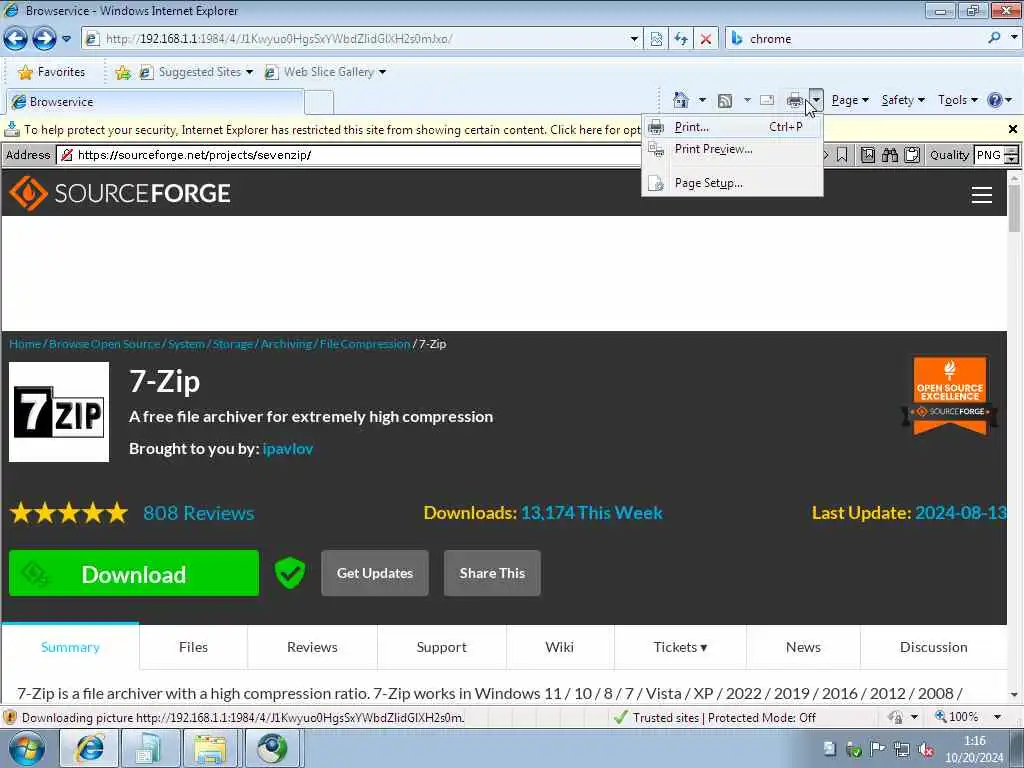Click the Browservice bookmark icon
This screenshot has height=768, width=1024.
click(842, 155)
